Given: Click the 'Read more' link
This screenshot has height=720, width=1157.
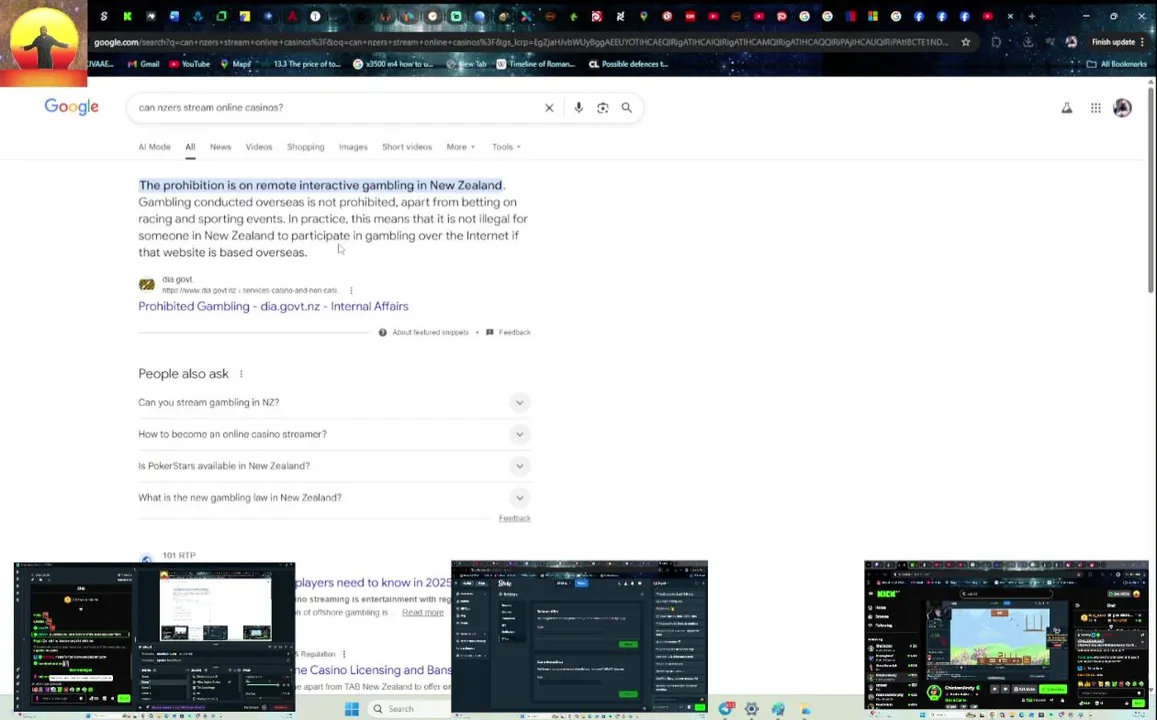Looking at the screenshot, I should 423,612.
